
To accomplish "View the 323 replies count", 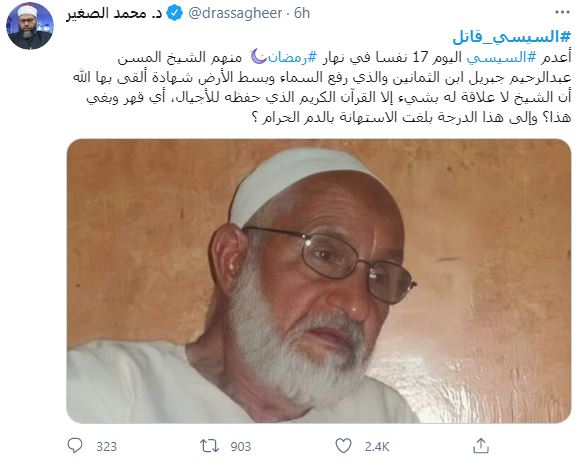I will pos(106,447).
